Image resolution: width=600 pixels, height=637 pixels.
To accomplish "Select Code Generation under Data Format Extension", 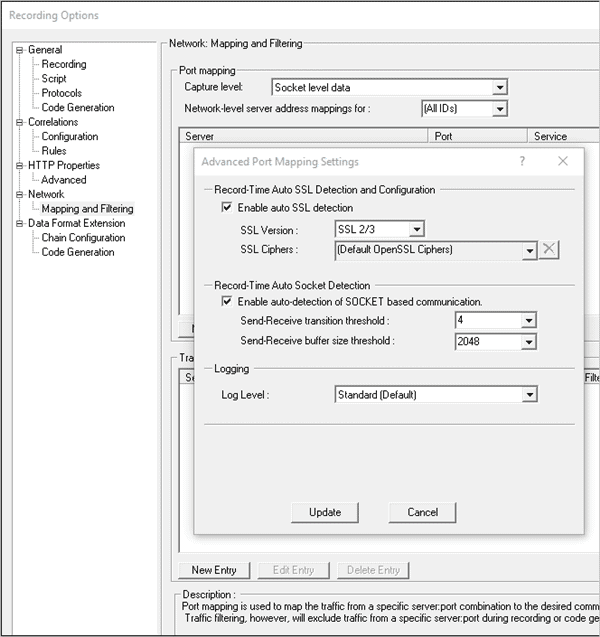I will (x=78, y=252).
